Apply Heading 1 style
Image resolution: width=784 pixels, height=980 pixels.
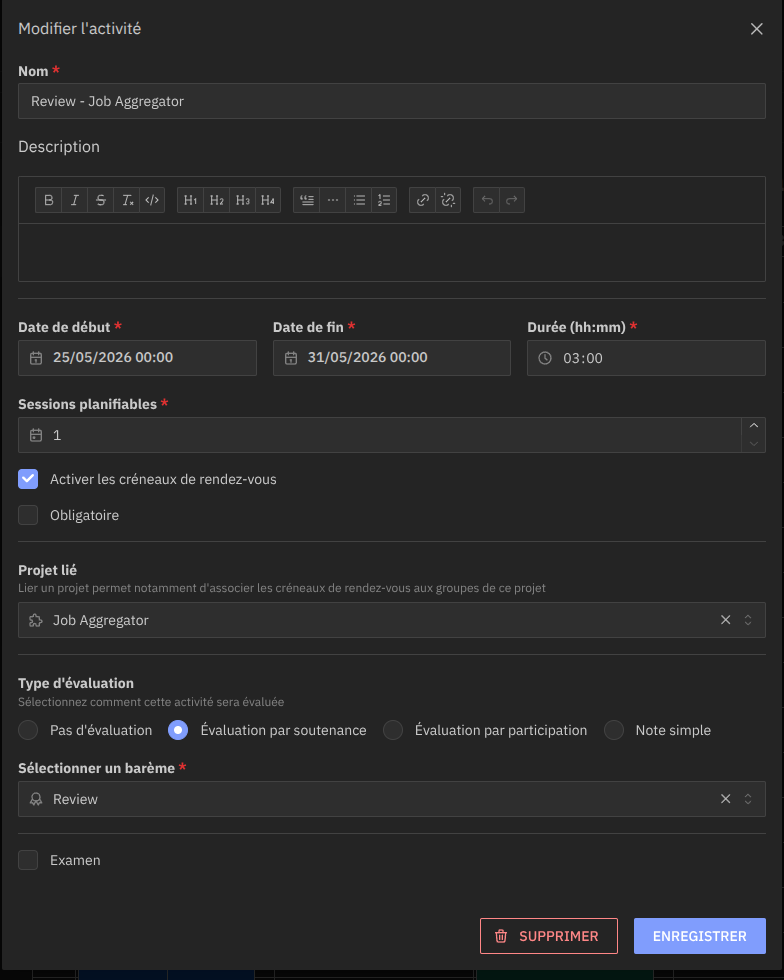pos(191,200)
